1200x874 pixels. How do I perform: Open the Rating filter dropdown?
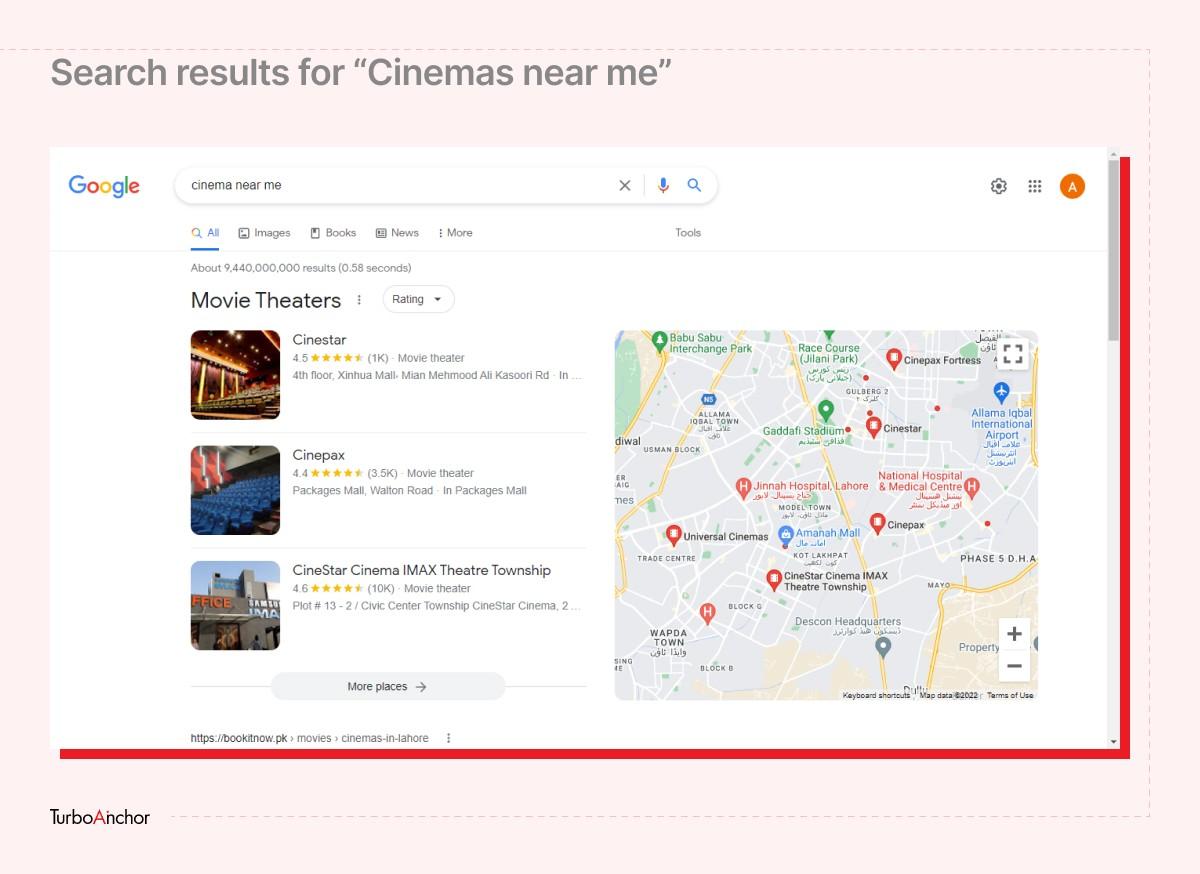pos(418,299)
